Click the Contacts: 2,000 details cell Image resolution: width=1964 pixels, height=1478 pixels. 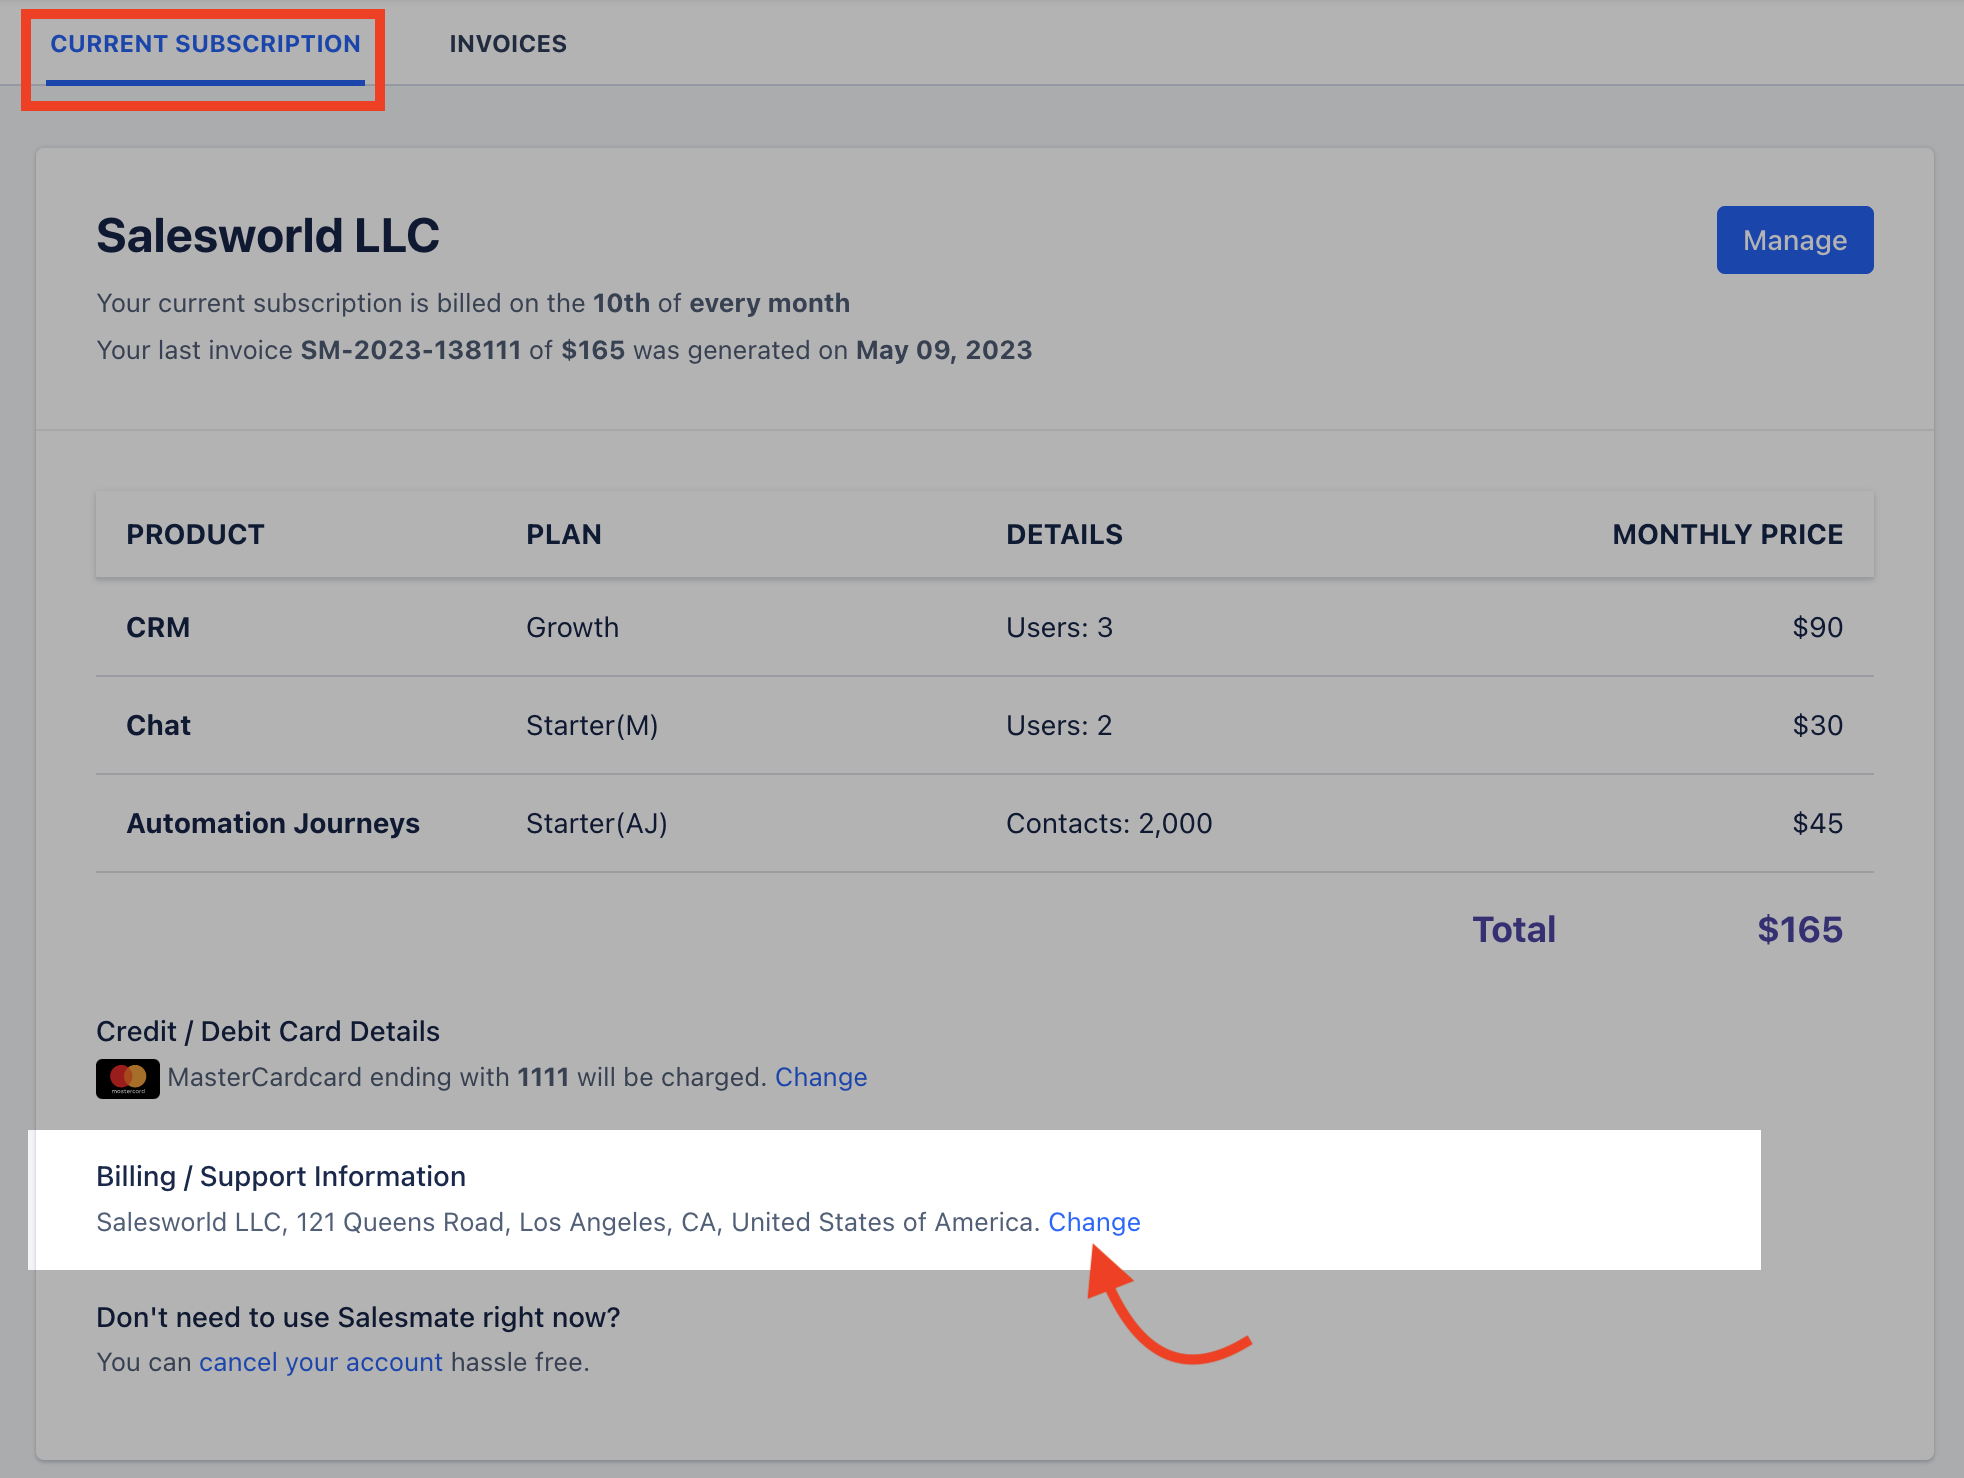(x=1109, y=823)
